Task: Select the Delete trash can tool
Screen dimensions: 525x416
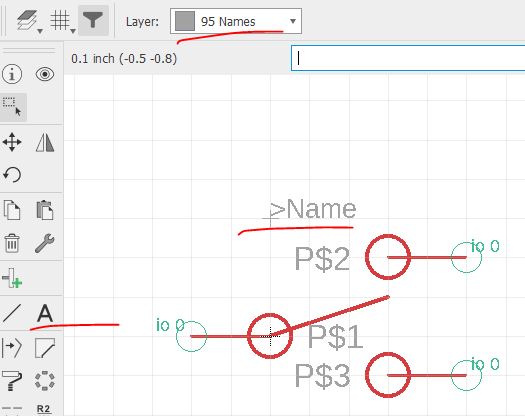Action: click(12, 243)
